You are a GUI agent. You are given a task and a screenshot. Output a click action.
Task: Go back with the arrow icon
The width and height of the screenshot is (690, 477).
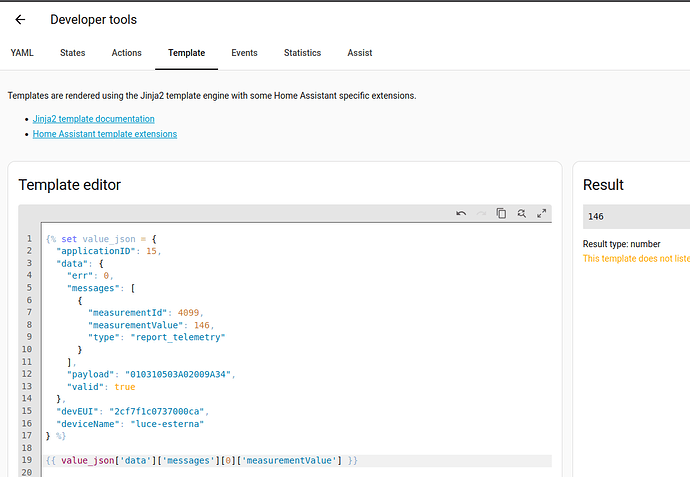coord(20,19)
